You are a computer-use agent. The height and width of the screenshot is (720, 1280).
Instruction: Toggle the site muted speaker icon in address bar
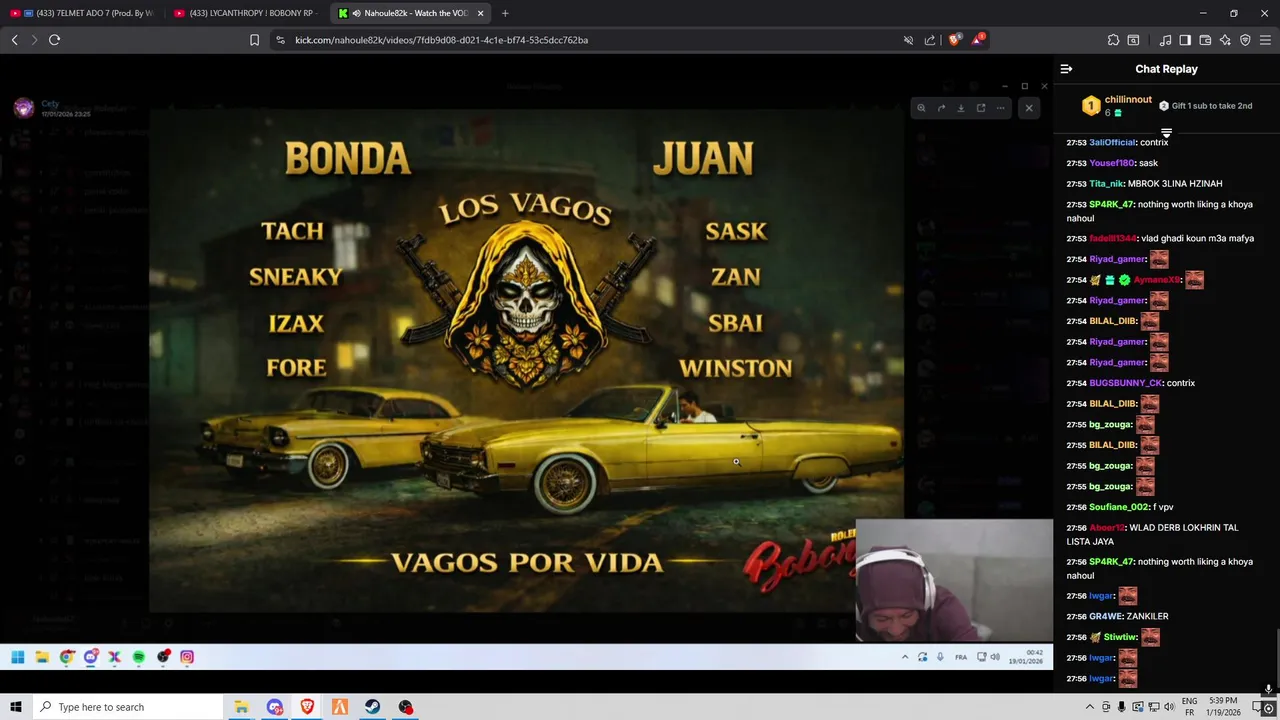pyautogui.click(x=908, y=40)
